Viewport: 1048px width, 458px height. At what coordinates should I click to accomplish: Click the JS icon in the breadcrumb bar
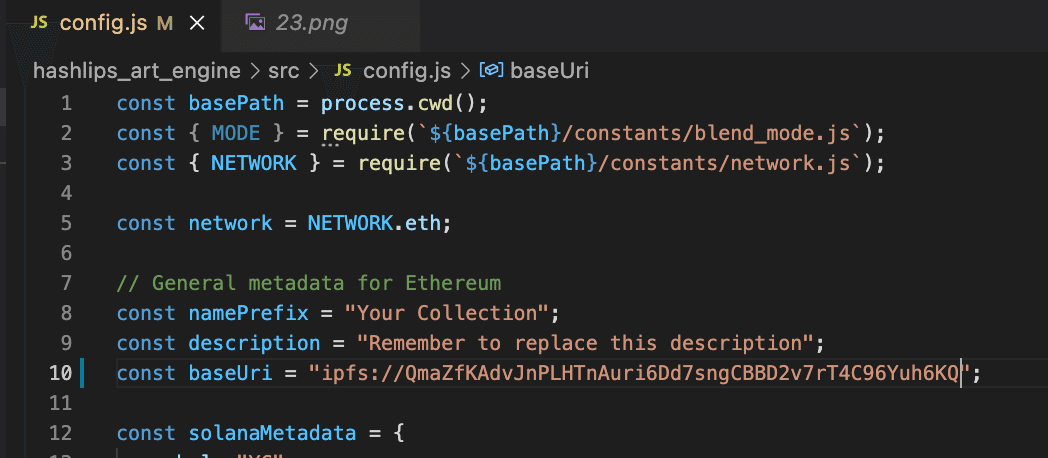[343, 70]
